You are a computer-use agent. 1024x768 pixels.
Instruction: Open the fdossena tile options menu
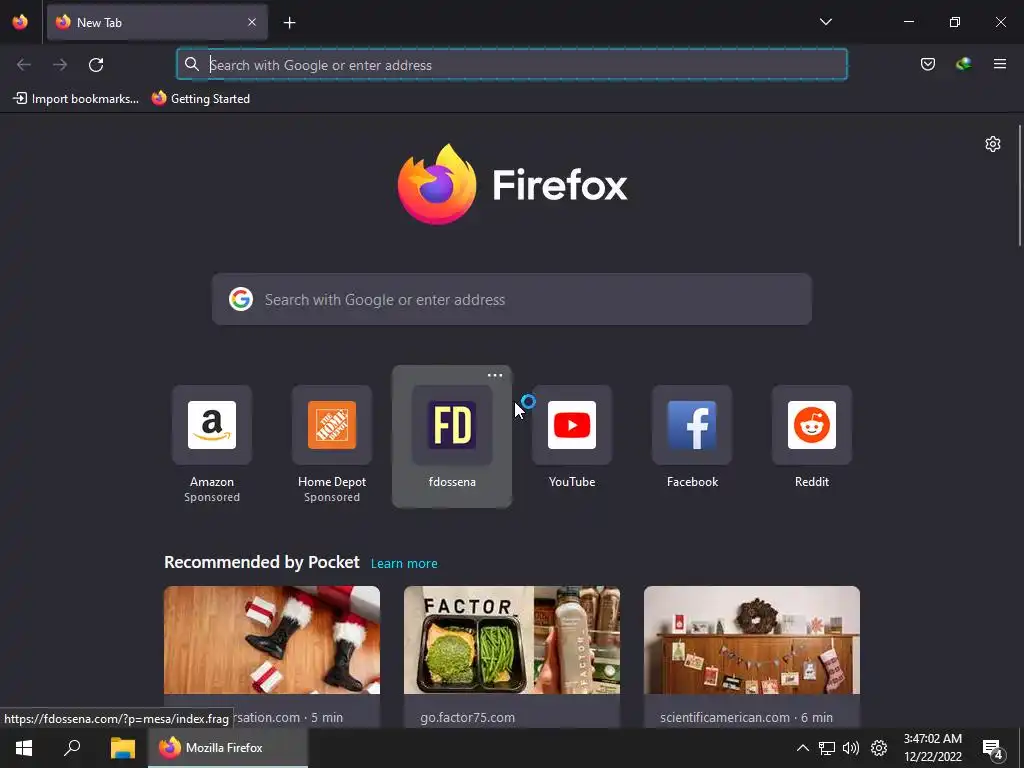tap(495, 376)
